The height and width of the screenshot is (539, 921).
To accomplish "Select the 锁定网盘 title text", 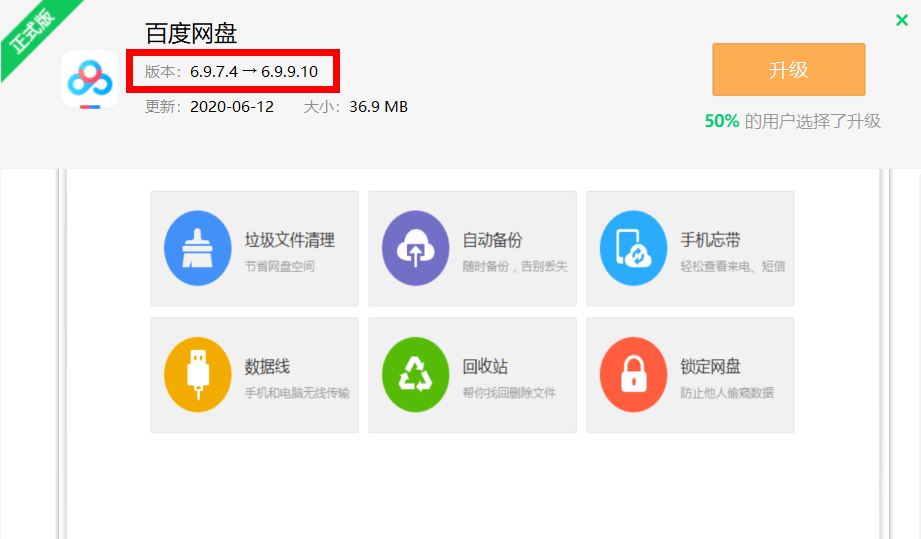I will tap(710, 367).
